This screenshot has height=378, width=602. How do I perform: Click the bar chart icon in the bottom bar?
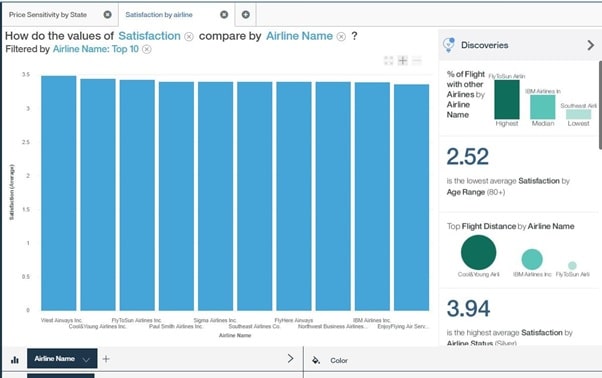tap(15, 360)
